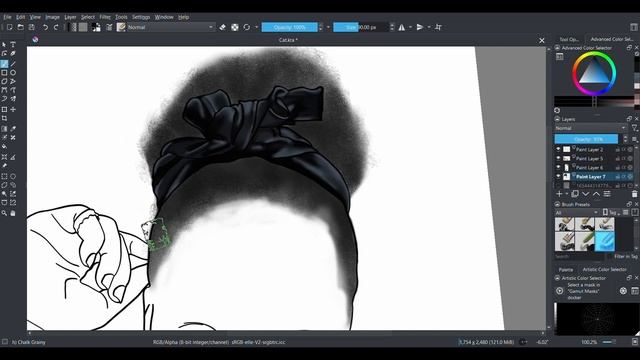Delete the selected layer with trash icon
Viewport: 640px width, 360px height.
pyautogui.click(x=634, y=194)
